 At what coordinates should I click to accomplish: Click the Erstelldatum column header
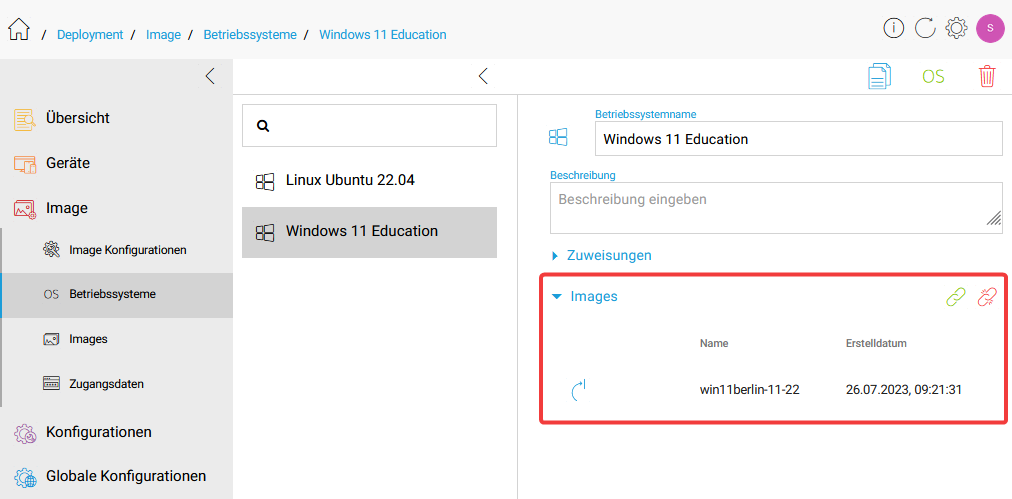pyautogui.click(x=876, y=343)
